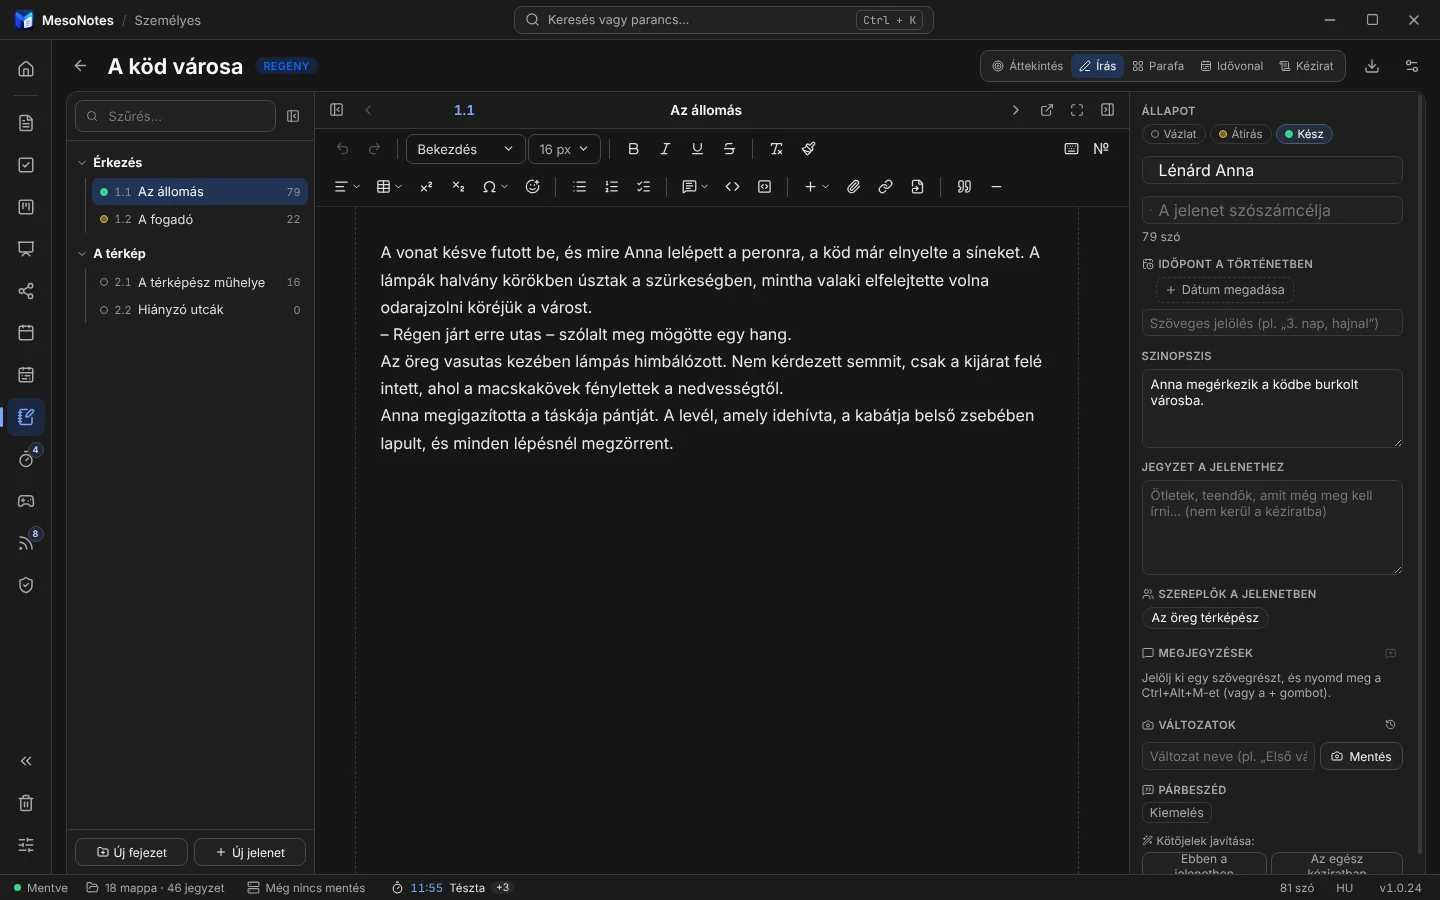Set scene status to Átírás
1440x900 pixels.
tap(1241, 134)
